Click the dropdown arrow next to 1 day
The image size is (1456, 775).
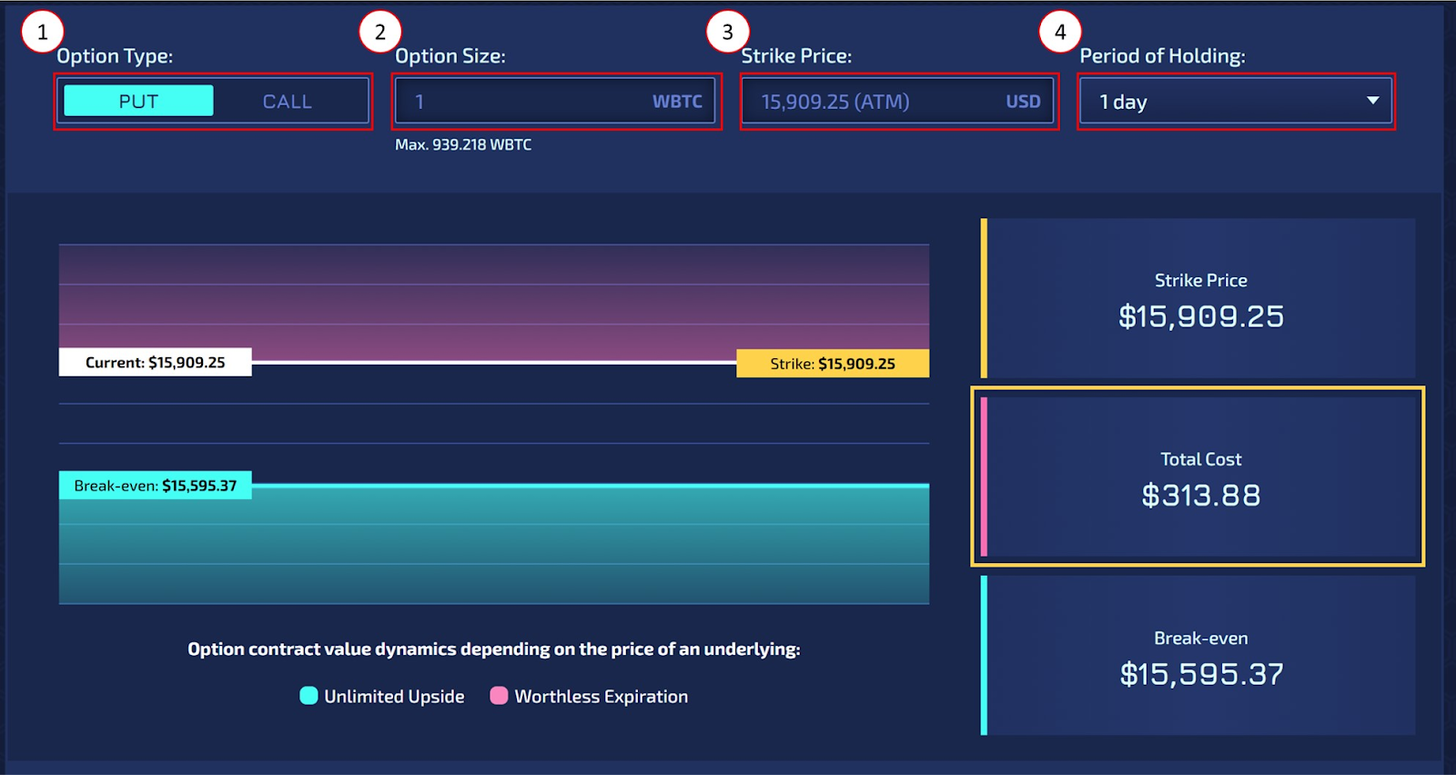click(x=1373, y=101)
